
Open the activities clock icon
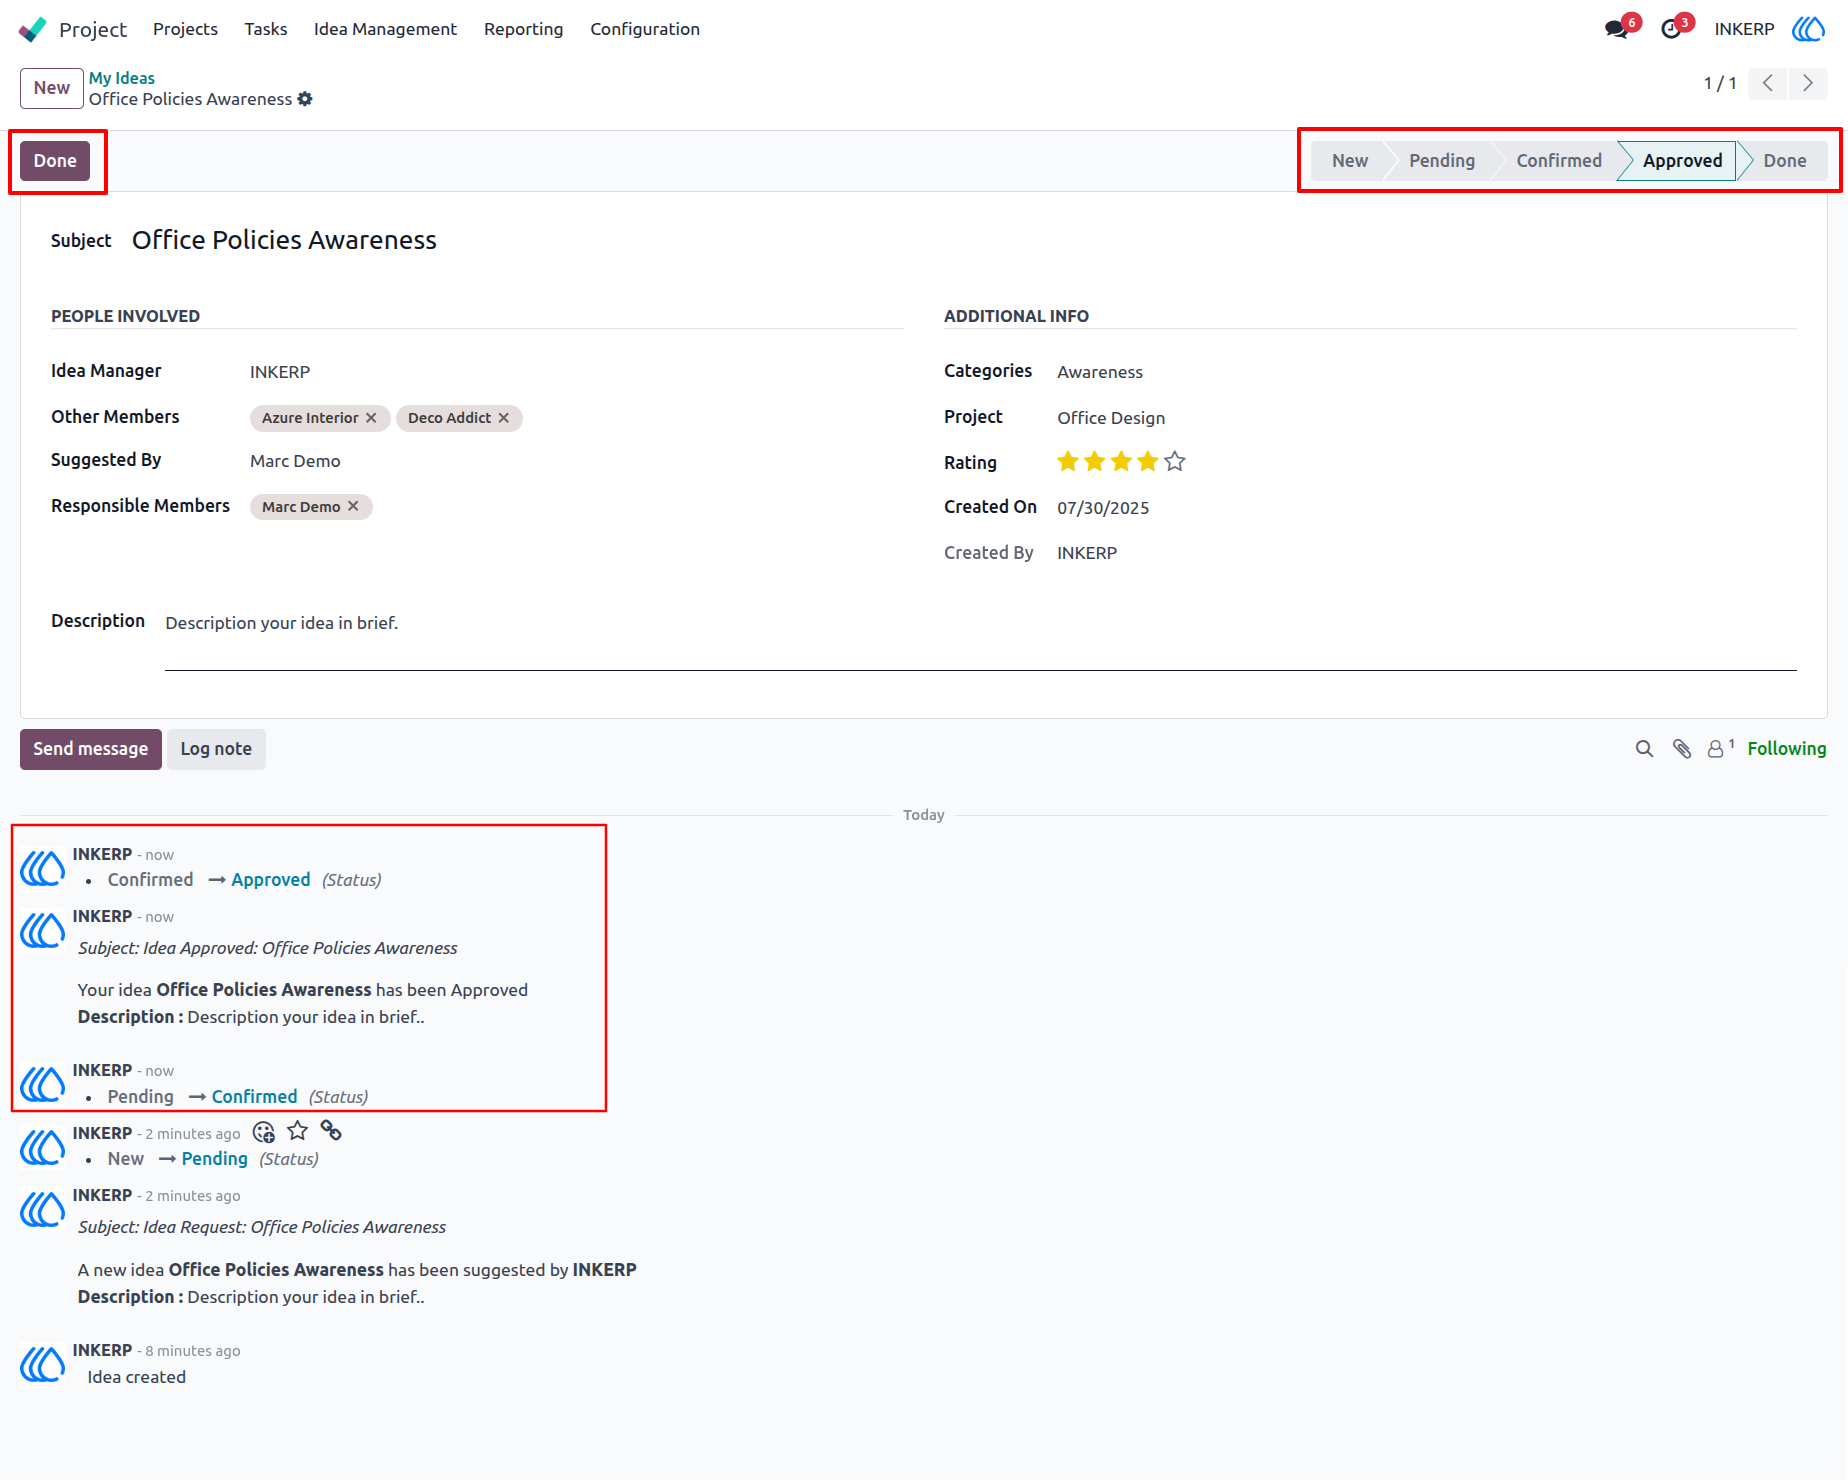click(x=1671, y=29)
